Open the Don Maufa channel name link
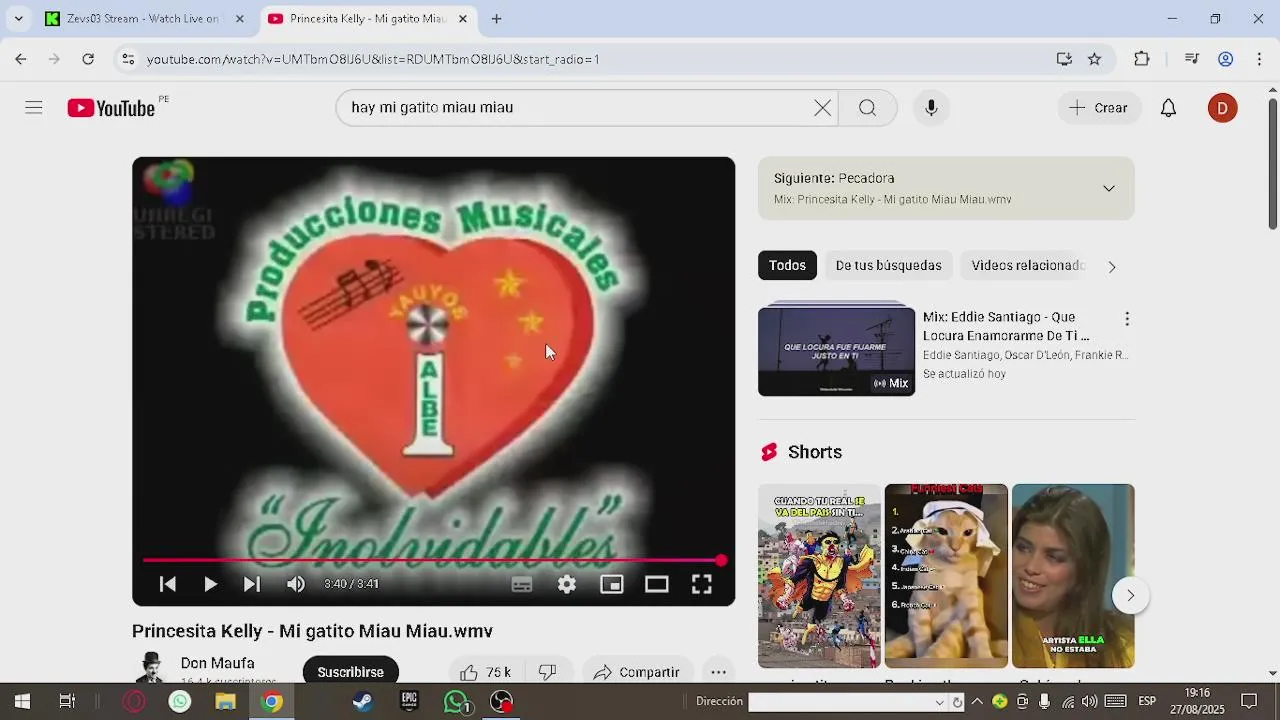This screenshot has width=1280, height=720. click(217, 663)
